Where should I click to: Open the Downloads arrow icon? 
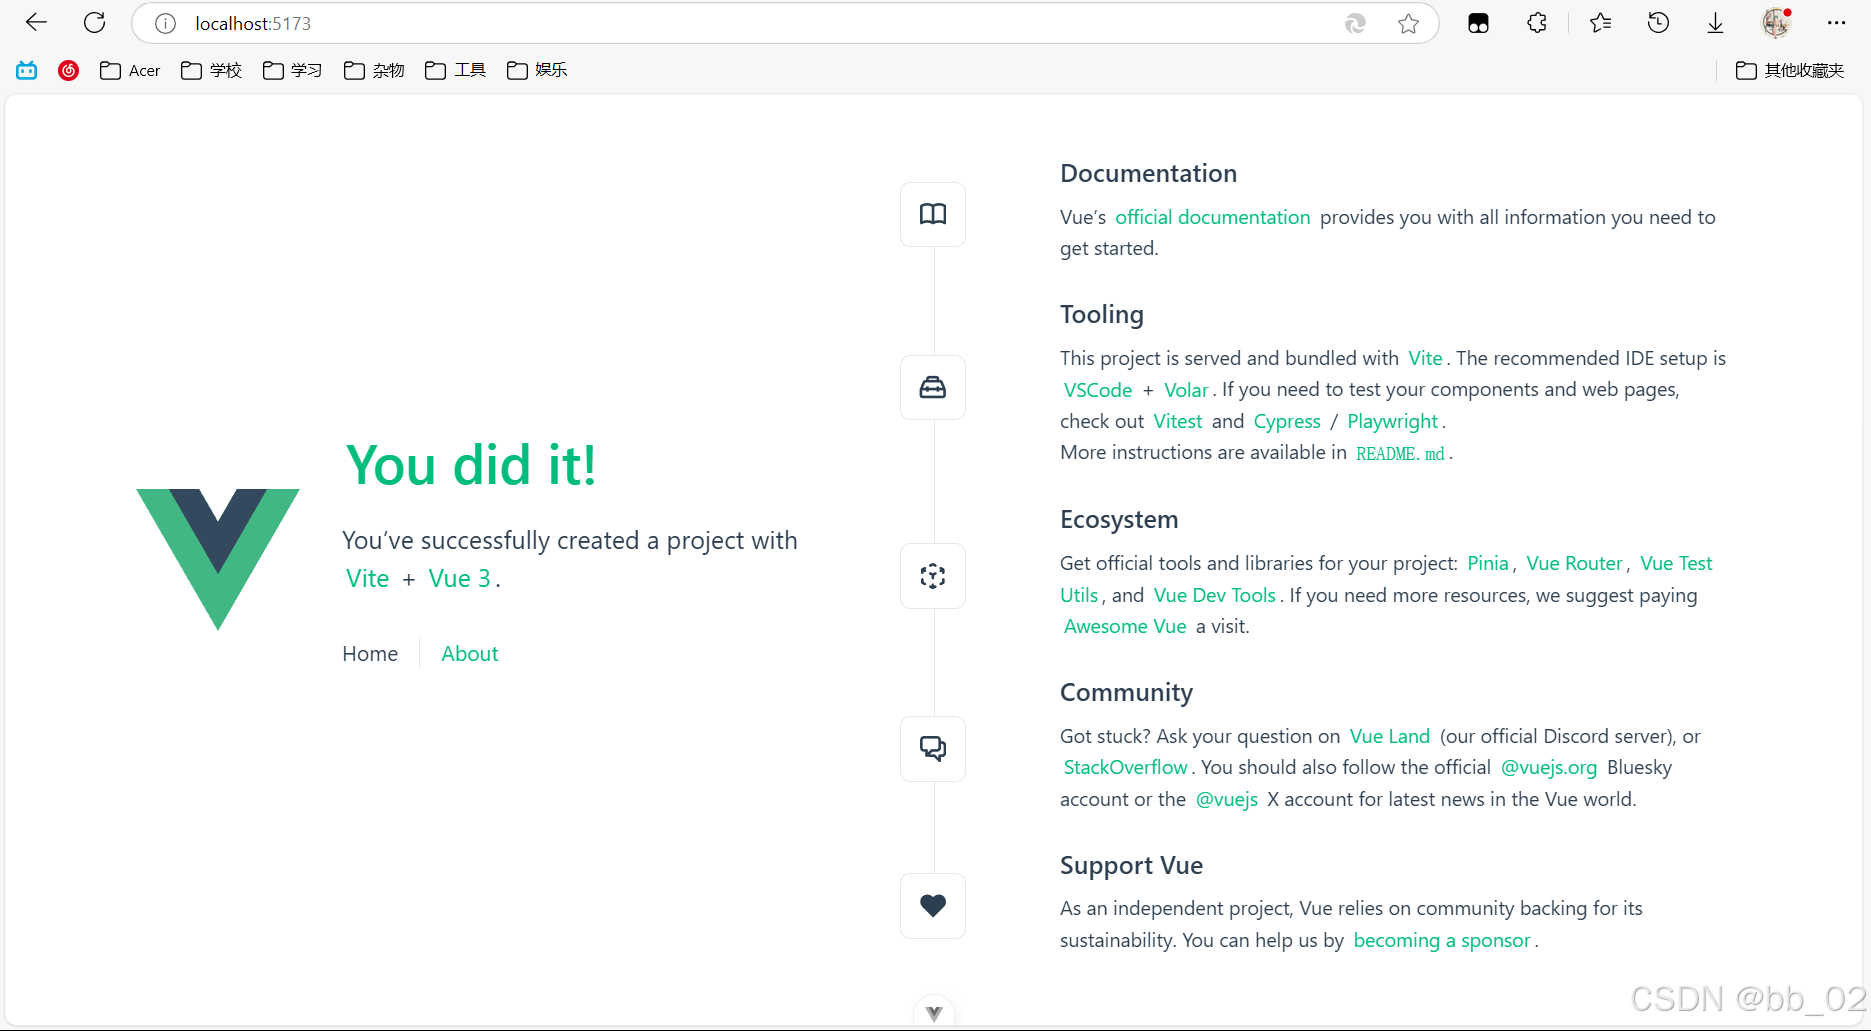tap(1716, 23)
